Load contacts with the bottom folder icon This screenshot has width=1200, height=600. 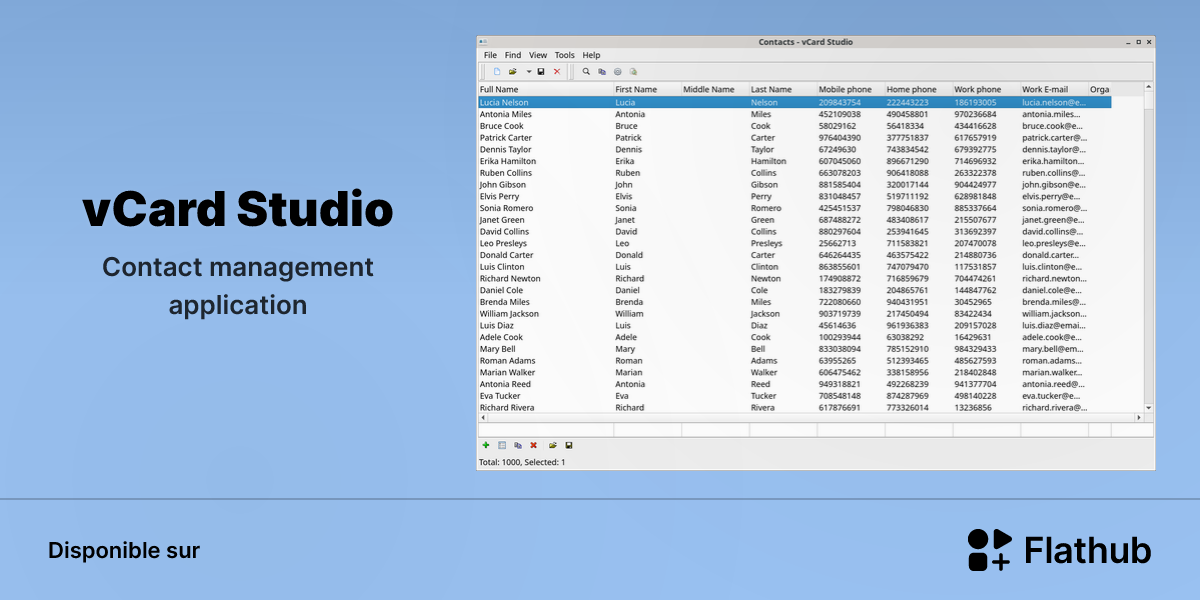click(553, 445)
